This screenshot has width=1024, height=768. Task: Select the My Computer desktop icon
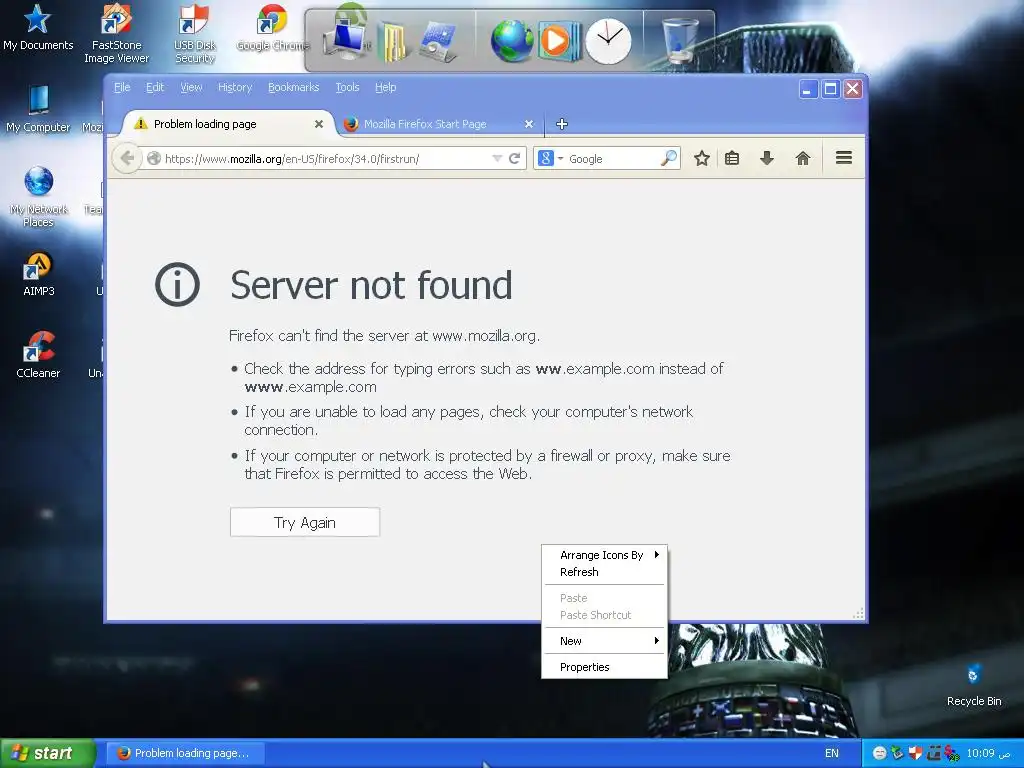click(38, 109)
